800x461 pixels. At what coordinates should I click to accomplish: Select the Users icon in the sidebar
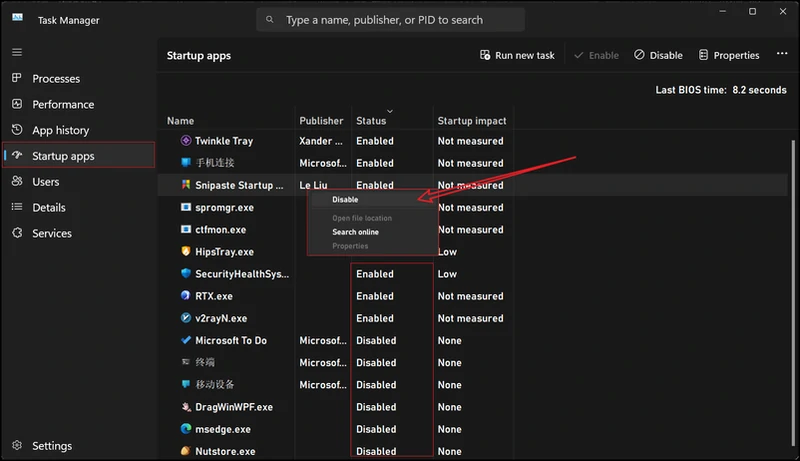(x=17, y=182)
